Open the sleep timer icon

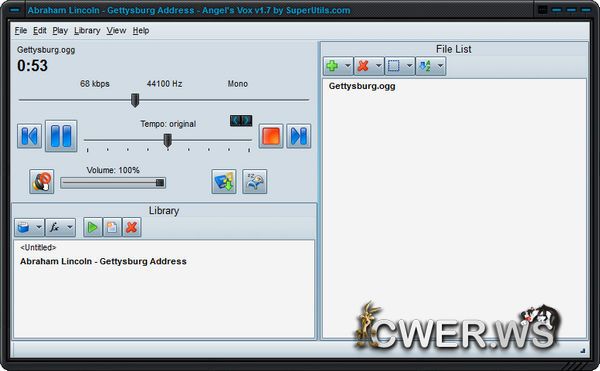254,182
